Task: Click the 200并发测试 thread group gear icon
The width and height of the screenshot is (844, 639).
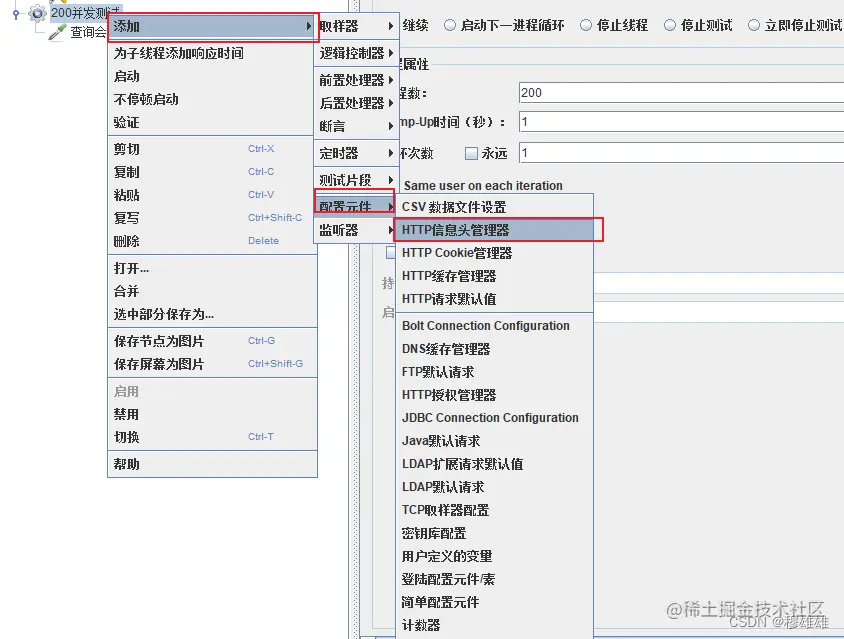Action: tap(37, 14)
